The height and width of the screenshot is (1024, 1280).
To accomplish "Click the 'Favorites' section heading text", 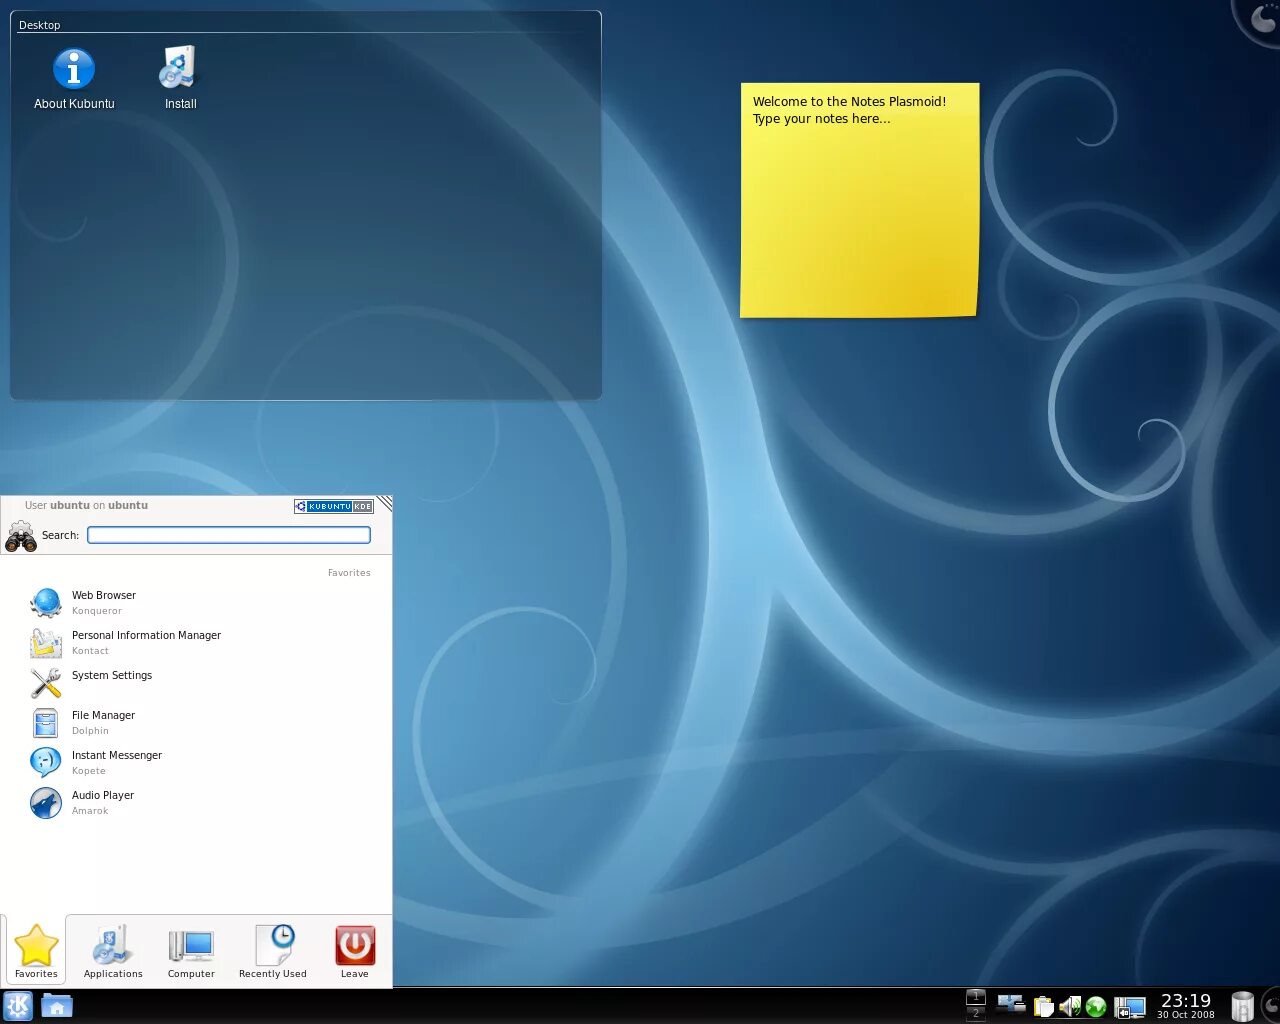I will tap(349, 573).
